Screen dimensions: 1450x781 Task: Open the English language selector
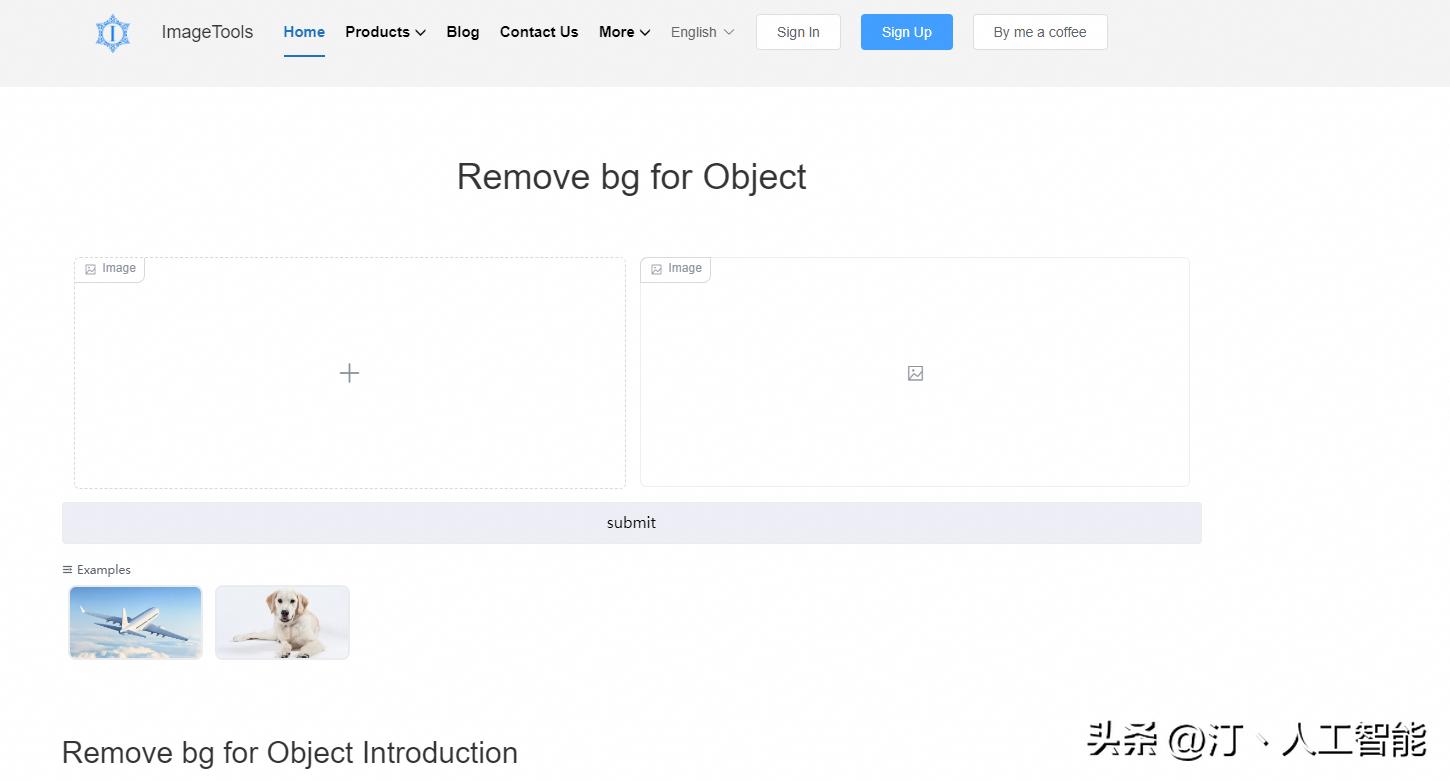(x=702, y=32)
